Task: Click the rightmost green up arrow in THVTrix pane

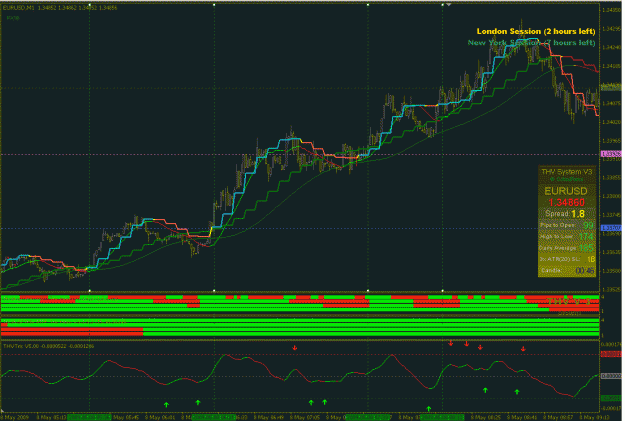Action: coord(517,392)
